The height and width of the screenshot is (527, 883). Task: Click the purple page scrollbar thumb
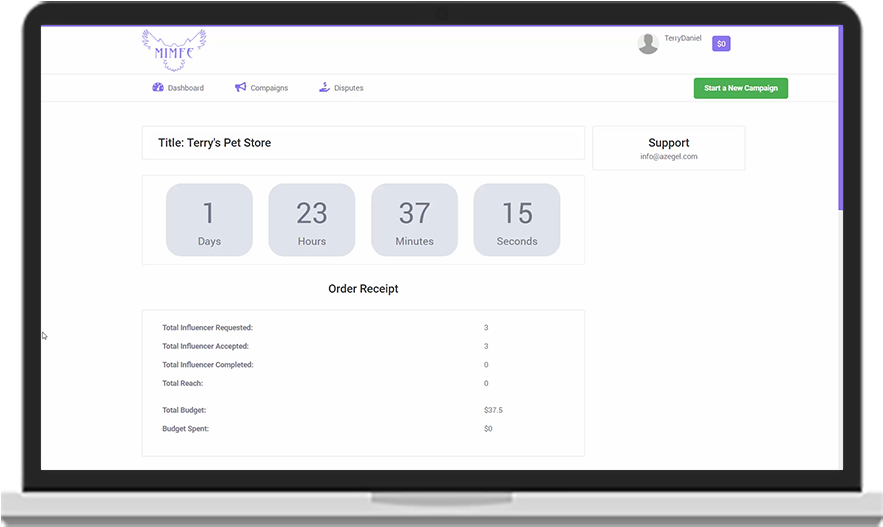point(841,118)
